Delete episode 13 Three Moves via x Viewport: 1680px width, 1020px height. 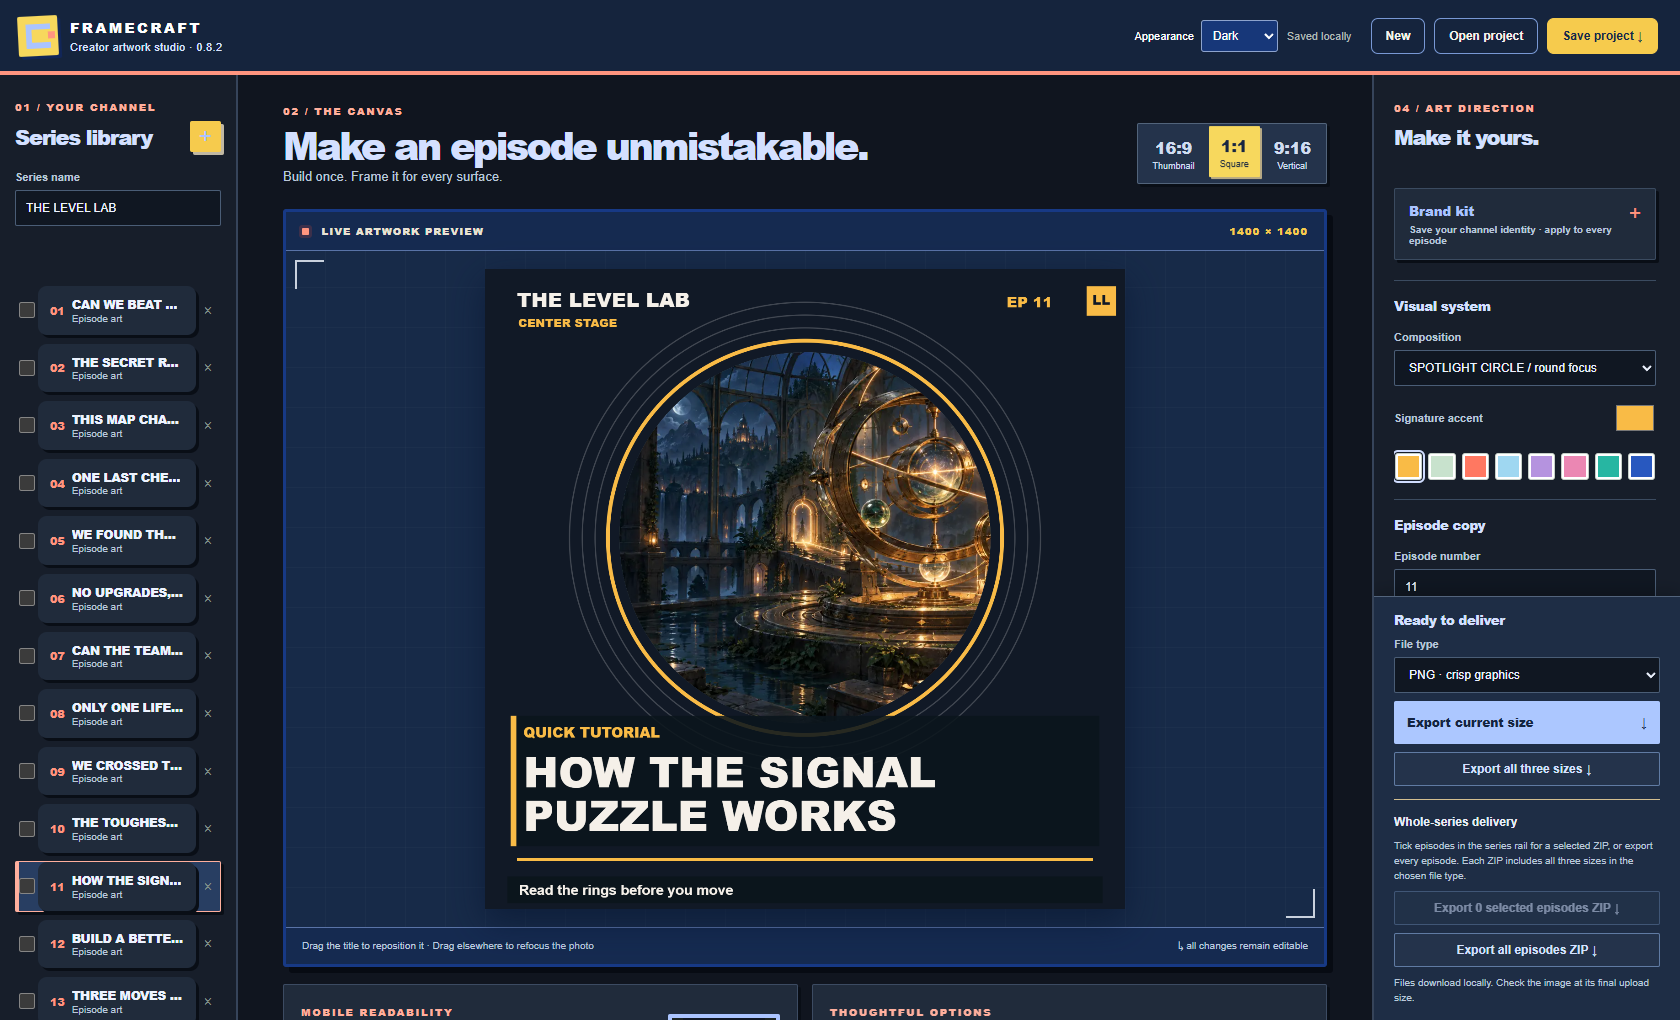208,1002
